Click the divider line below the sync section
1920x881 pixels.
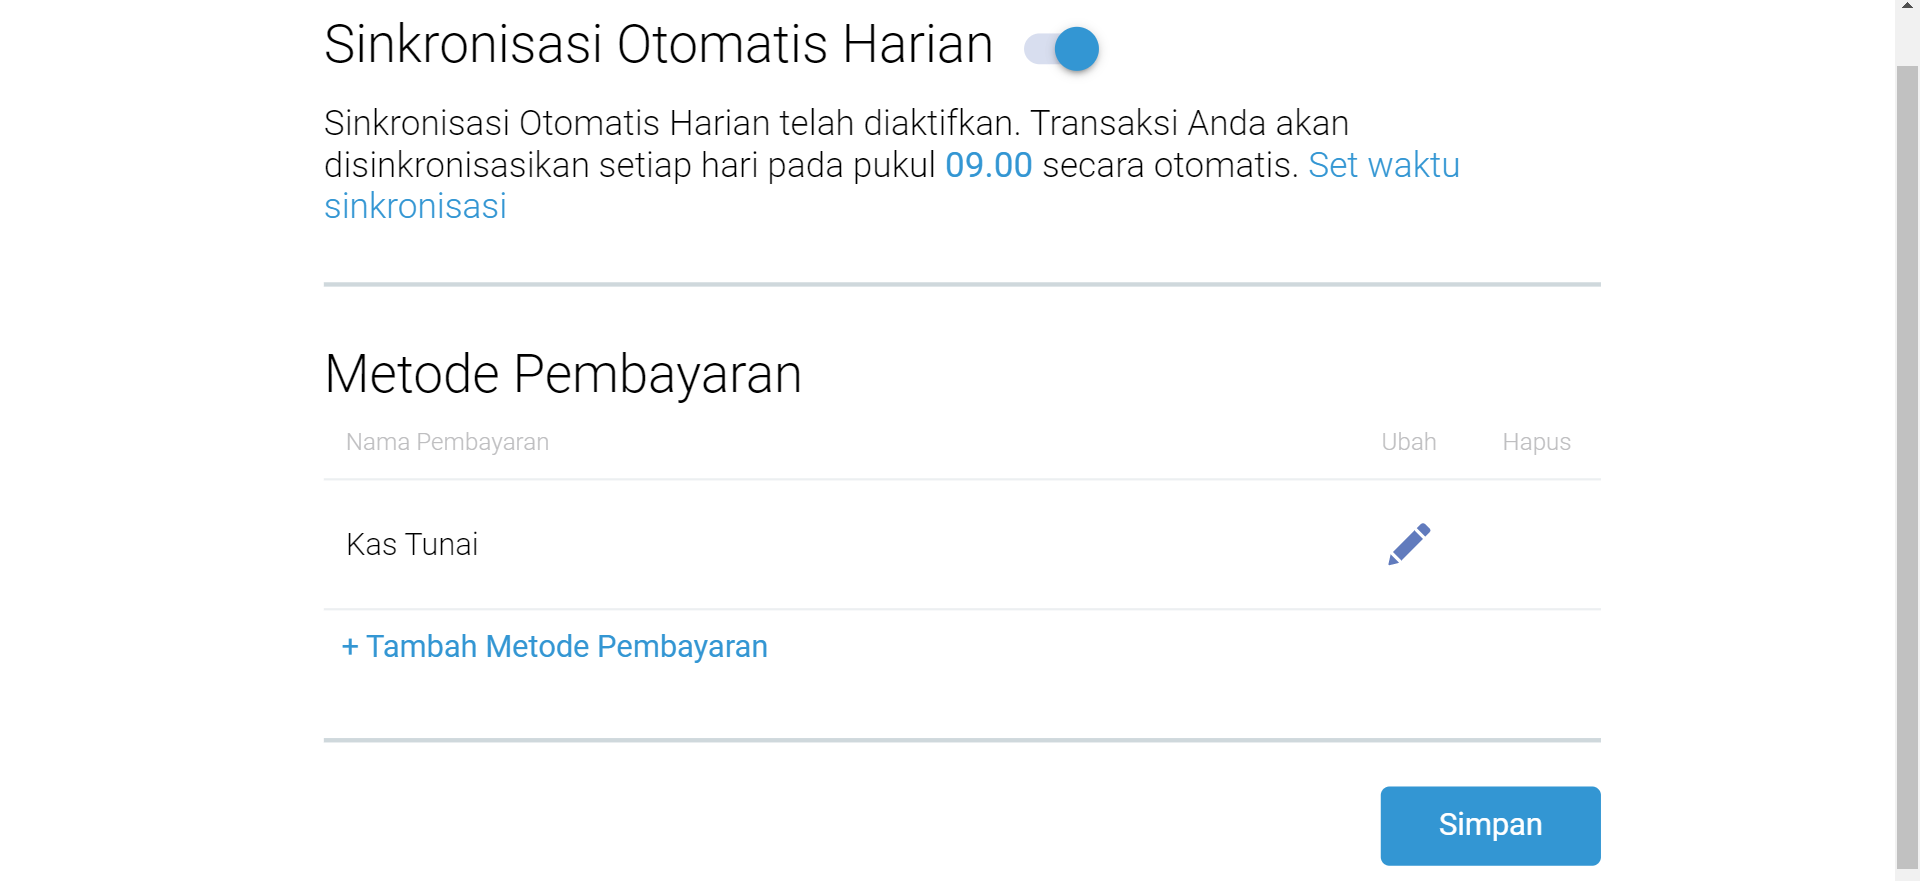(x=962, y=284)
